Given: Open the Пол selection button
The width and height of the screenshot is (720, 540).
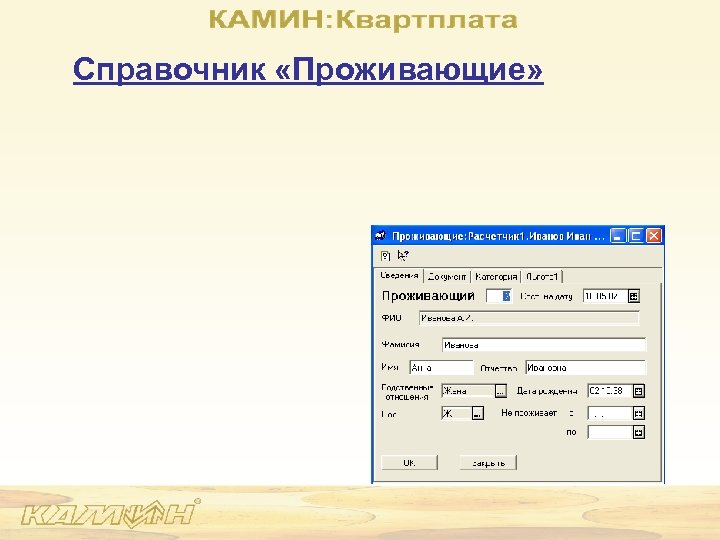Looking at the screenshot, I should click(x=478, y=413).
